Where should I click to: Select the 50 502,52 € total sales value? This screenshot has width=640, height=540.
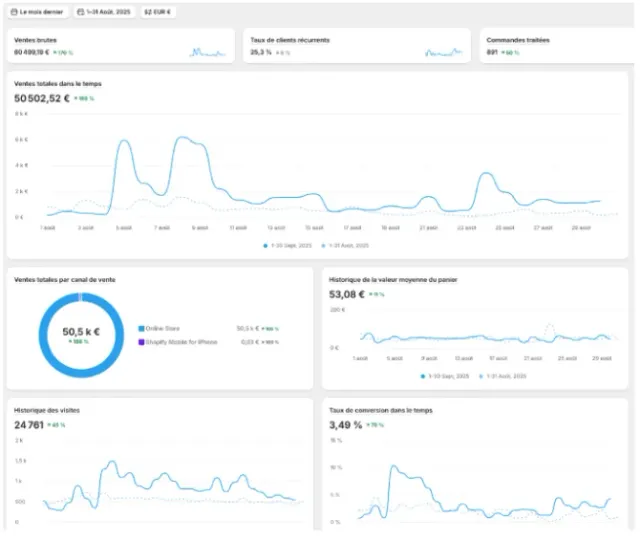click(42, 98)
